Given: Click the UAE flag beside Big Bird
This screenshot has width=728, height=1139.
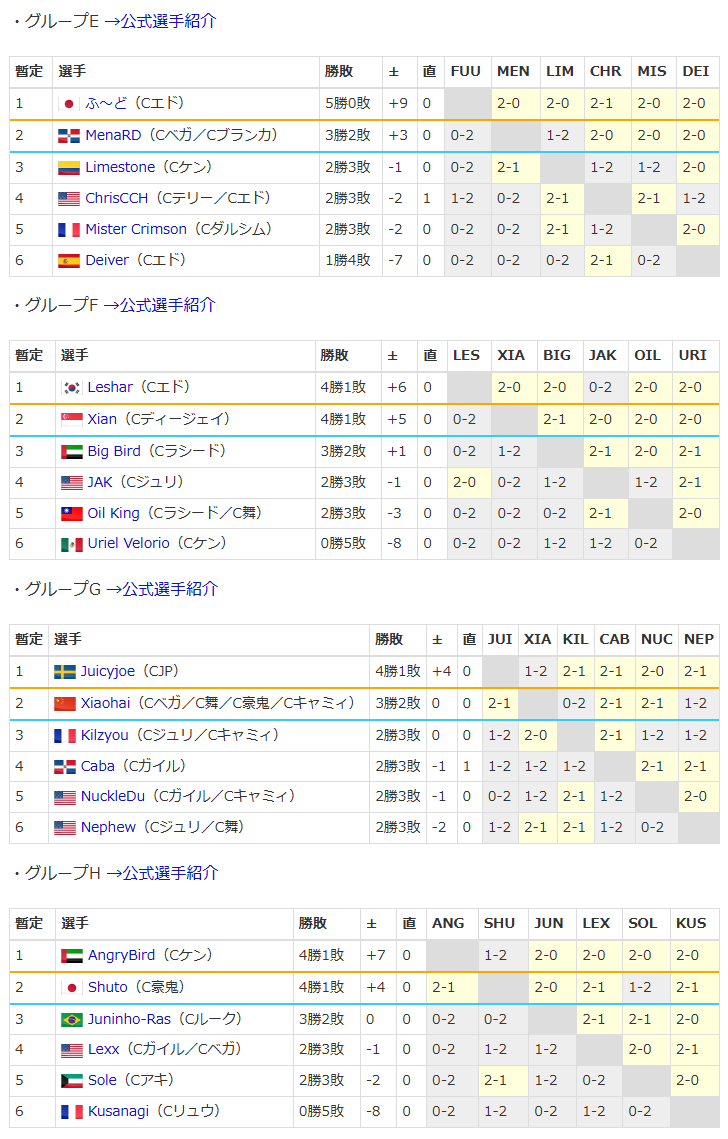Looking at the screenshot, I should coord(71,452).
